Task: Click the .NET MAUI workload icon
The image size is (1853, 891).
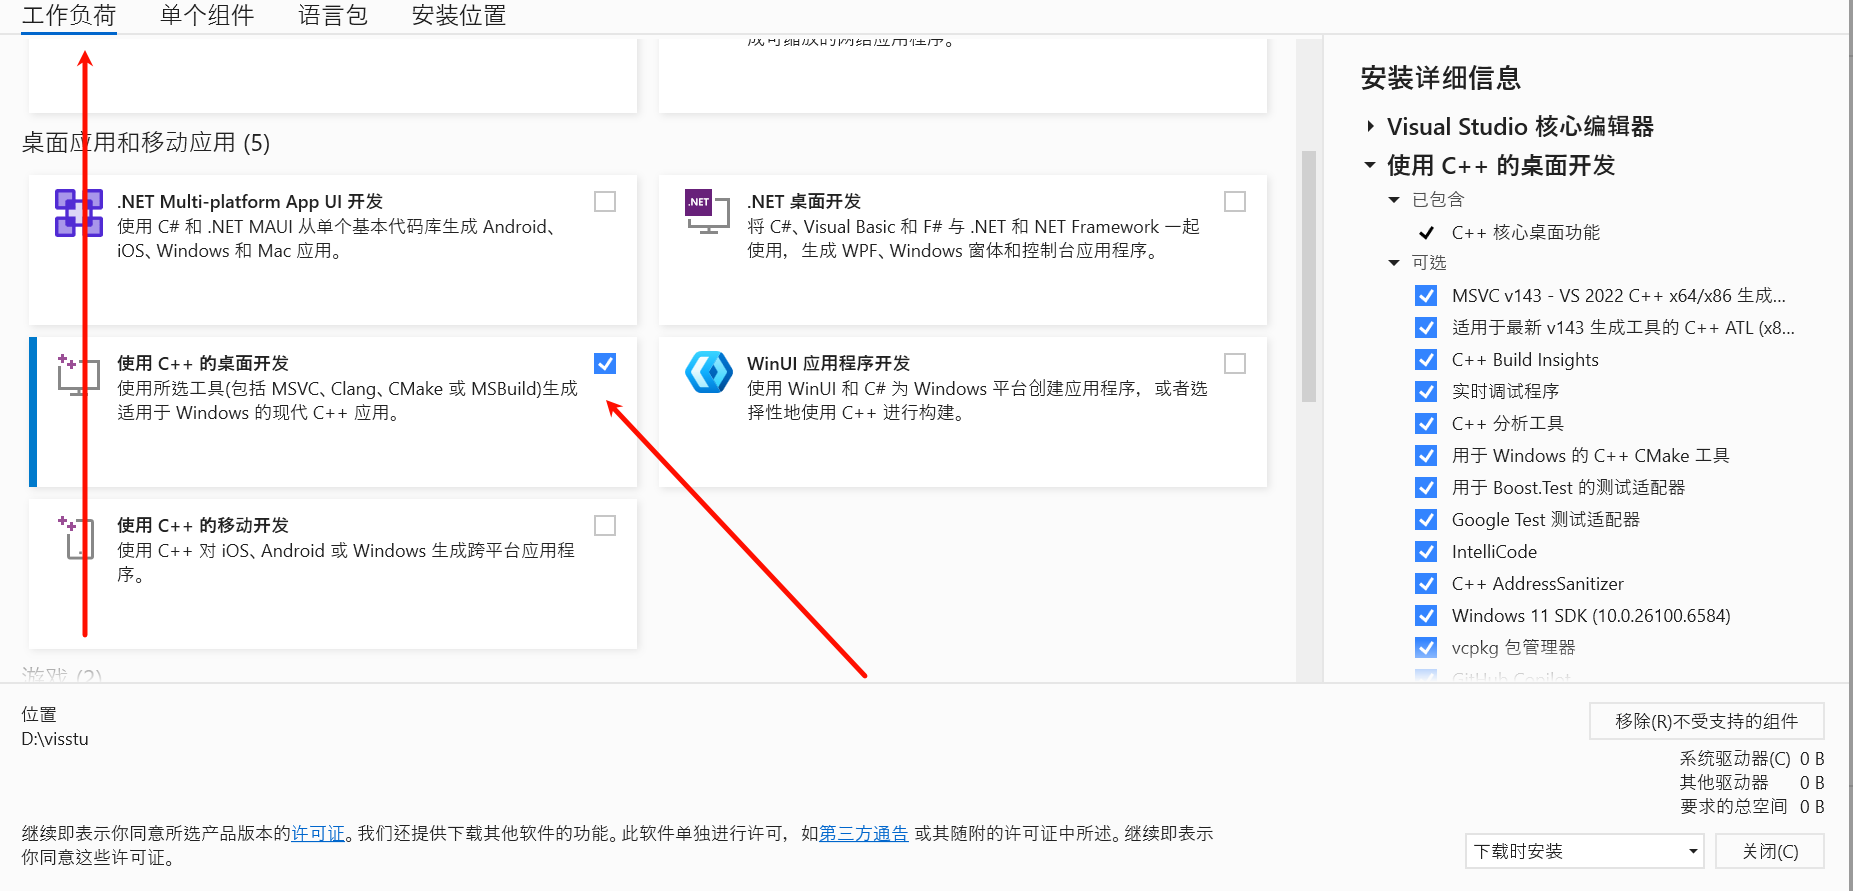Action: [x=78, y=212]
